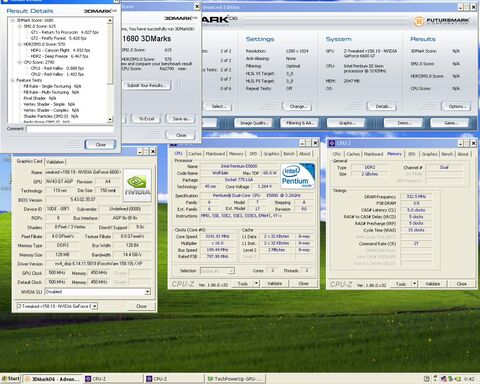
Task: Switch to TechPowerUp GPU-Z from the taskbar
Action: pos(235,379)
